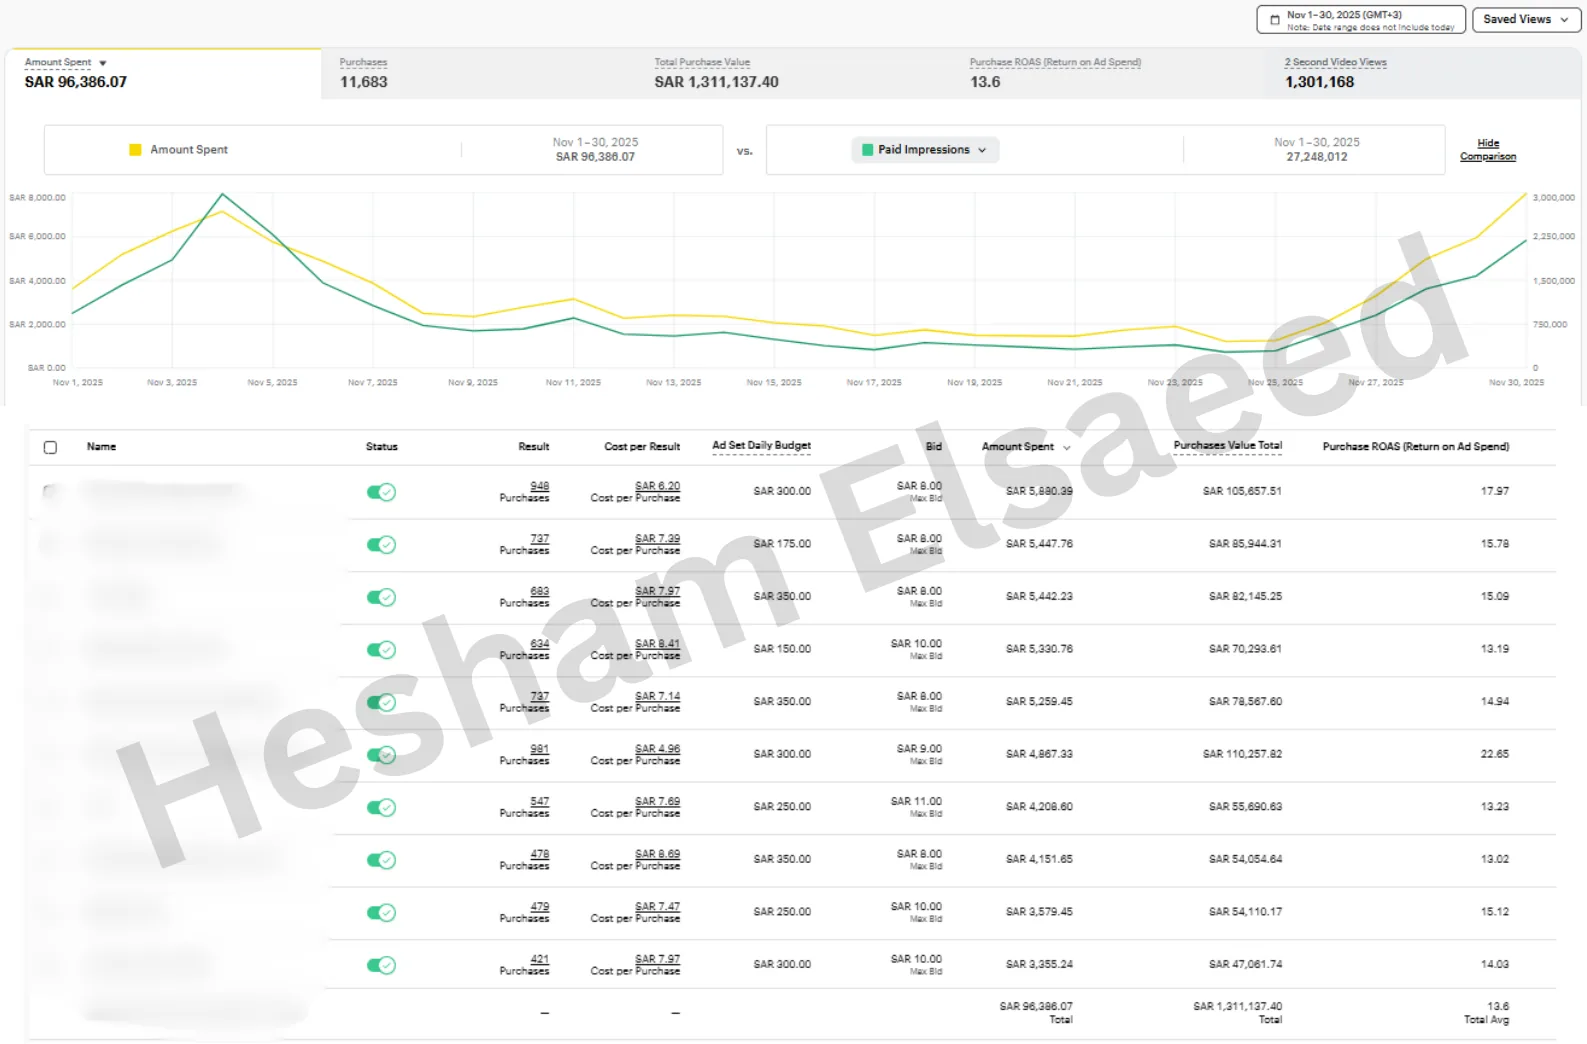Toggle status for the SAR 4,208.60 row
The image size is (1587, 1044).
(x=381, y=807)
